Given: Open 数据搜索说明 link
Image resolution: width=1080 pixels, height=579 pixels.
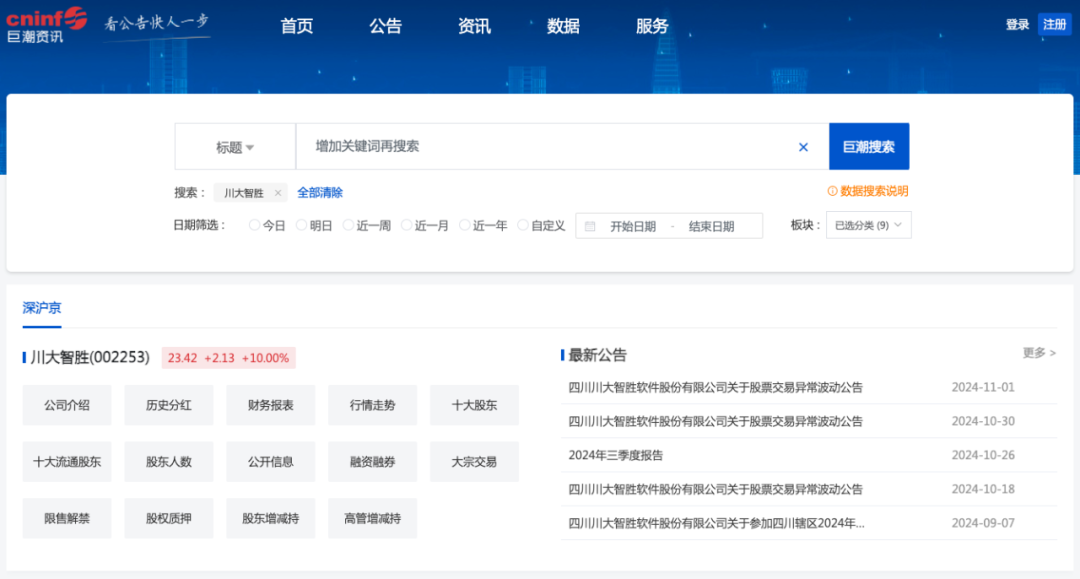Looking at the screenshot, I should (874, 191).
